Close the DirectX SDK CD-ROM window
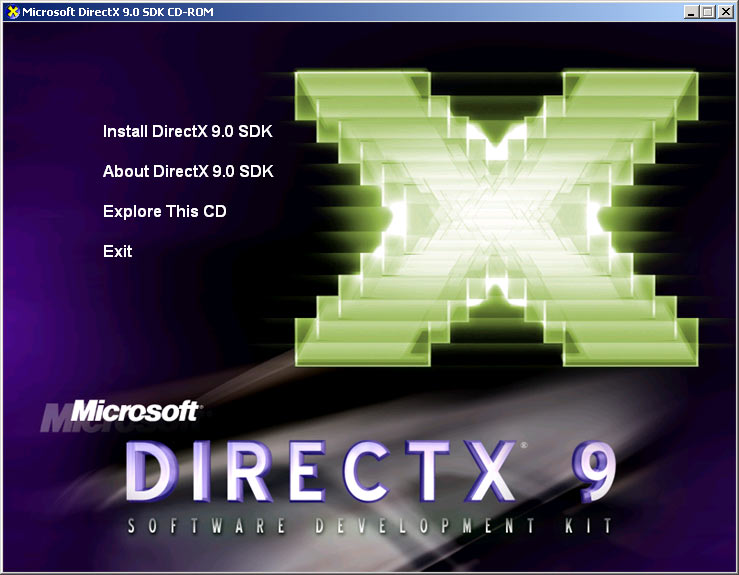Screen dimensions: 739x575 pos(726,12)
